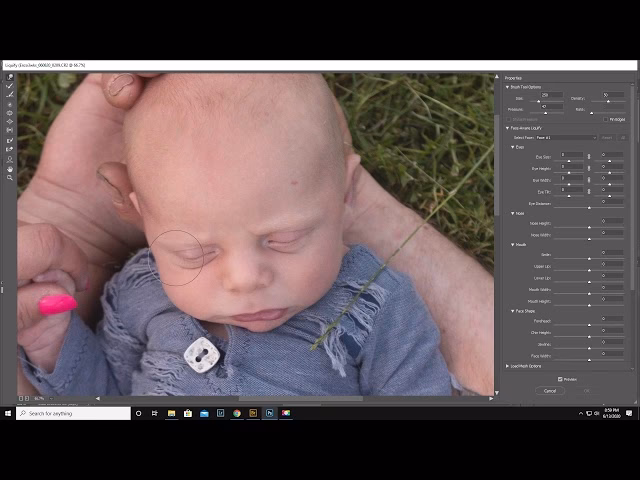
Task: Open the zoom level dropdown
Action: coord(51,398)
